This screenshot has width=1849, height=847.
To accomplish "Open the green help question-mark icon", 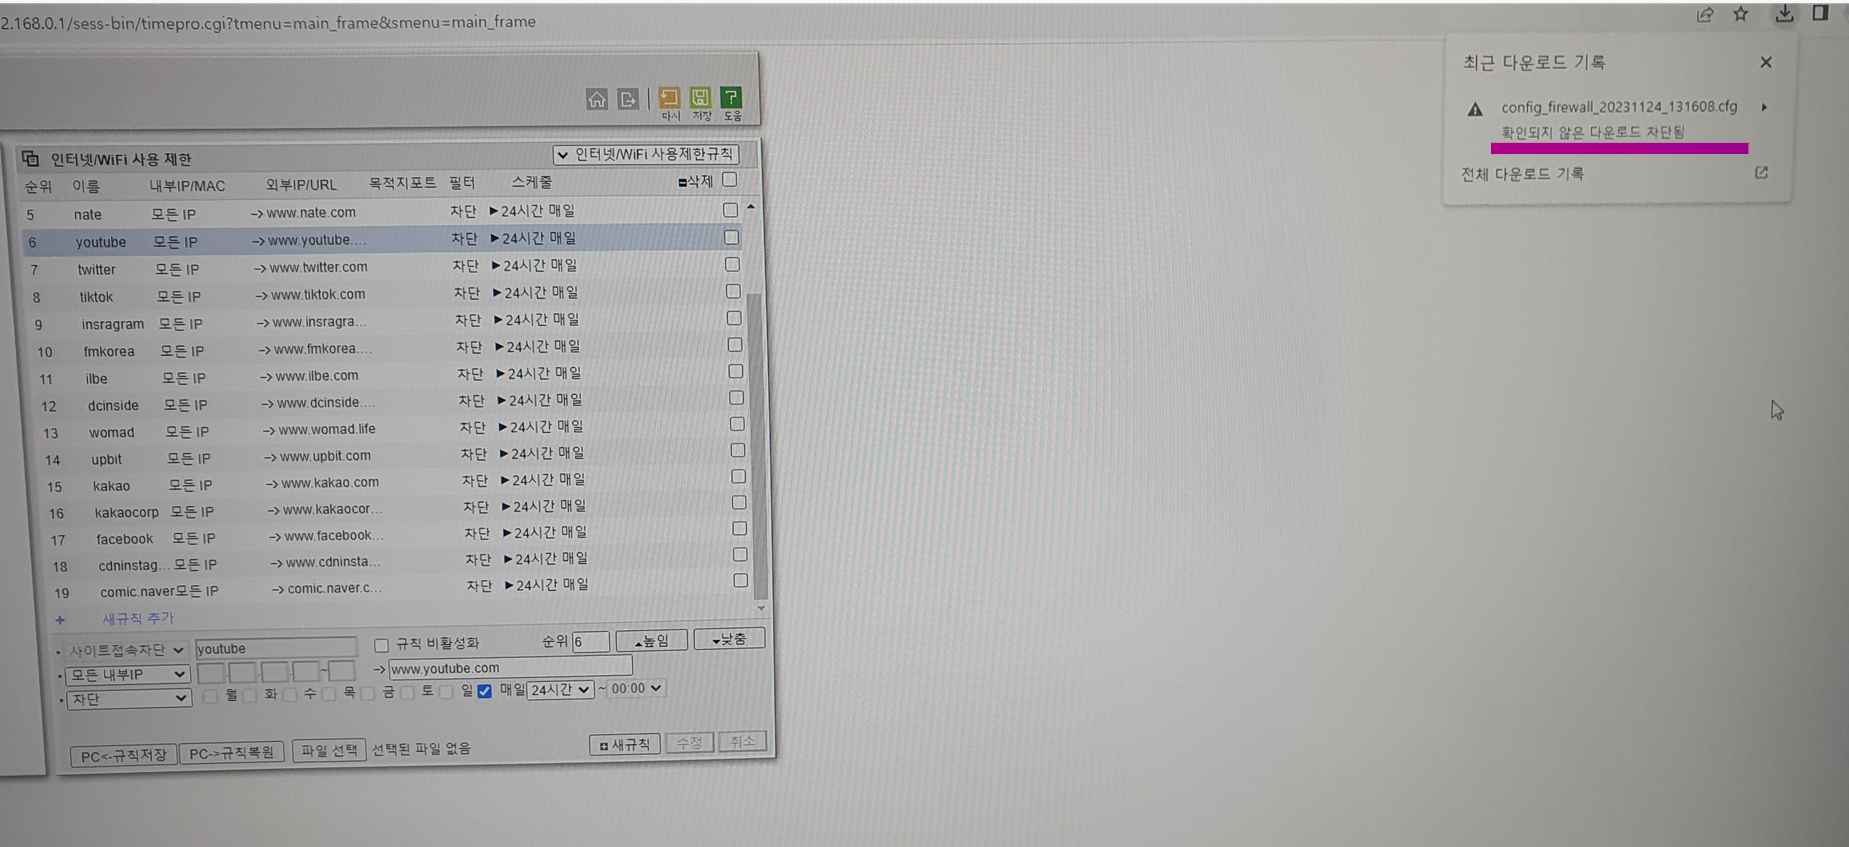I will 731,97.
